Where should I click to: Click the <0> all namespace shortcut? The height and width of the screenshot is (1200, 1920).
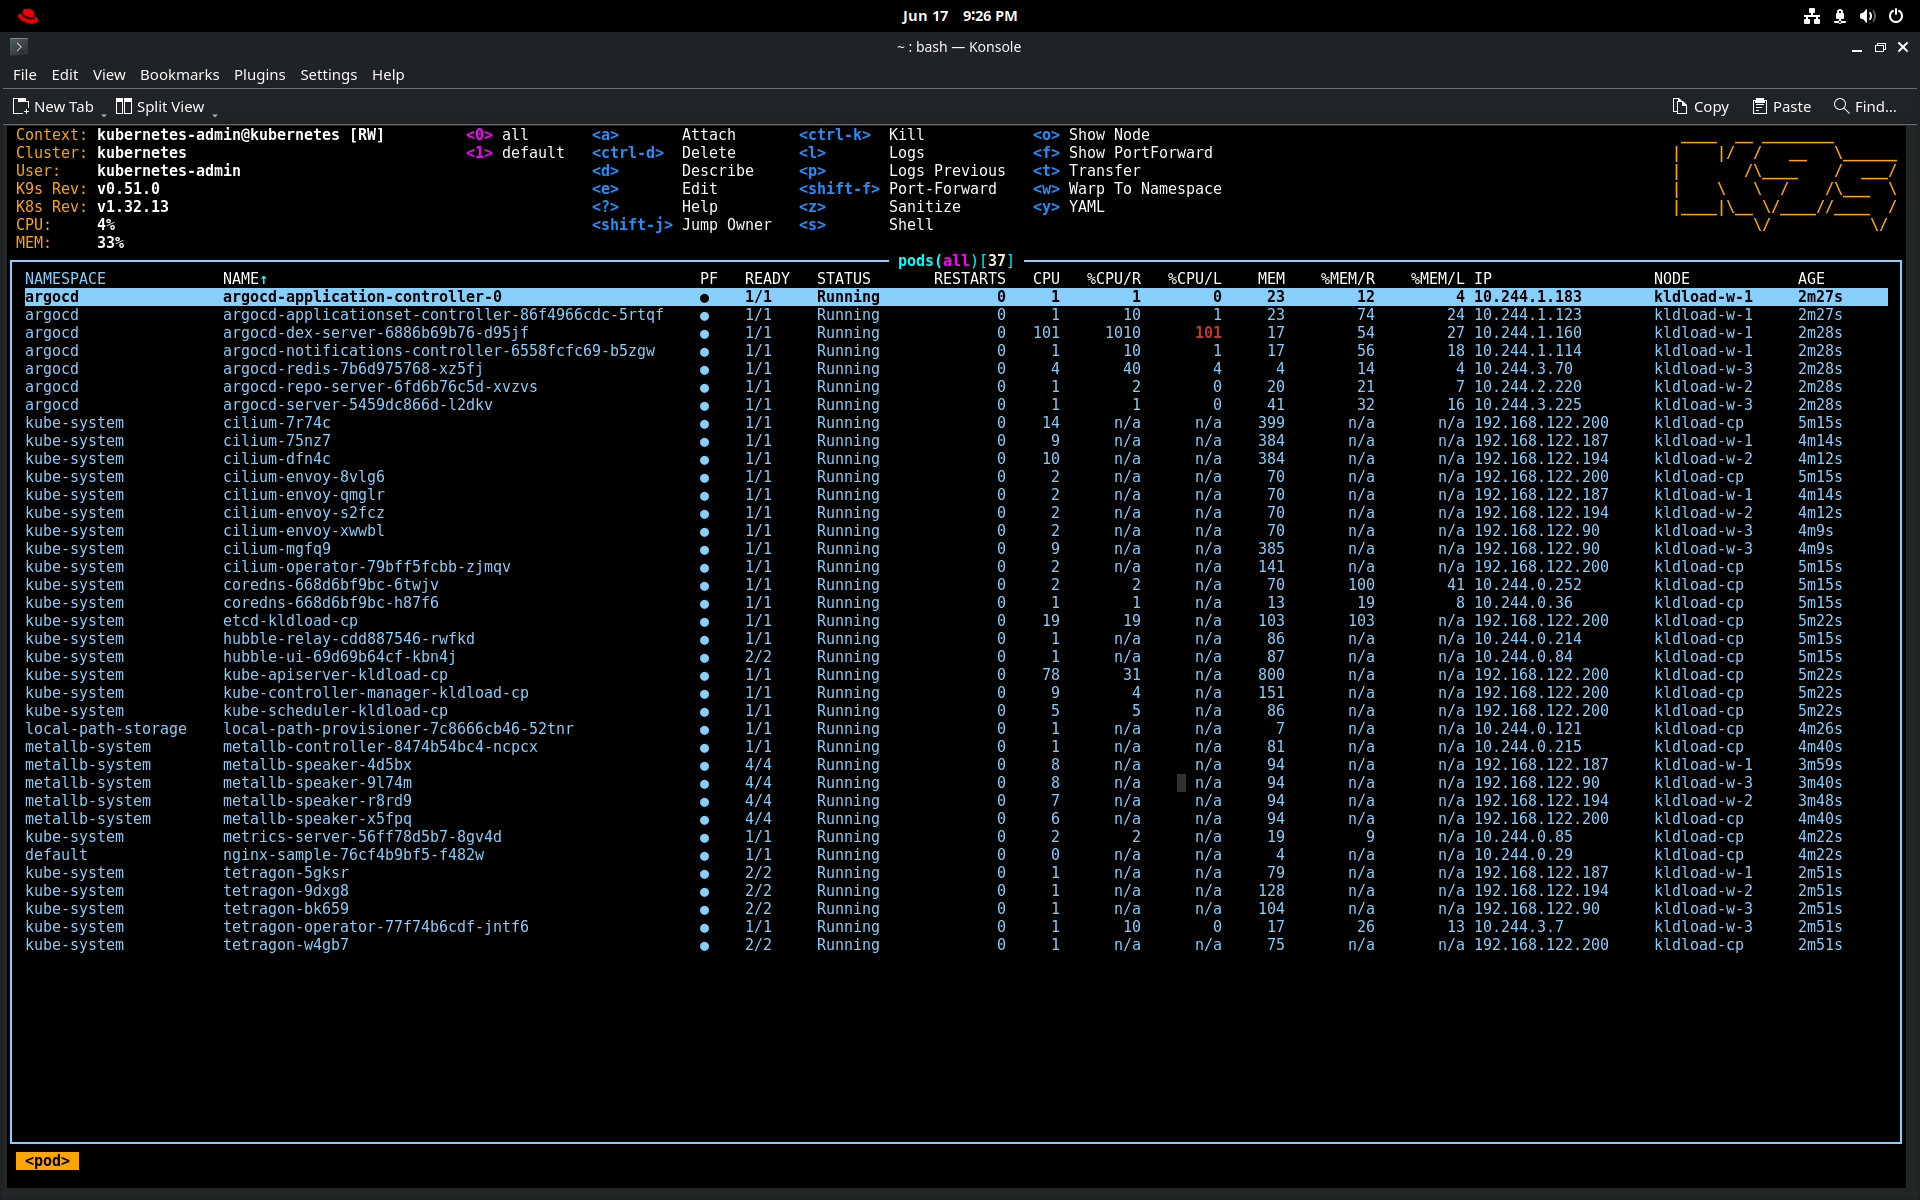click(497, 135)
